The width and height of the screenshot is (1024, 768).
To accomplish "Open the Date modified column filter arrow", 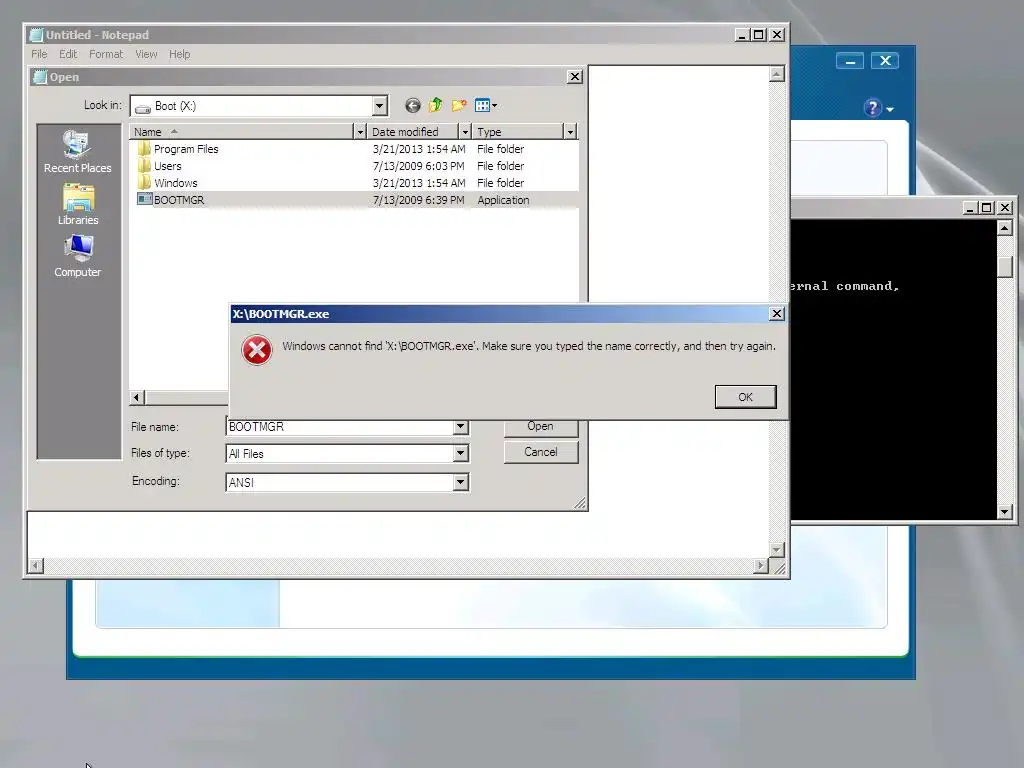I will [465, 132].
